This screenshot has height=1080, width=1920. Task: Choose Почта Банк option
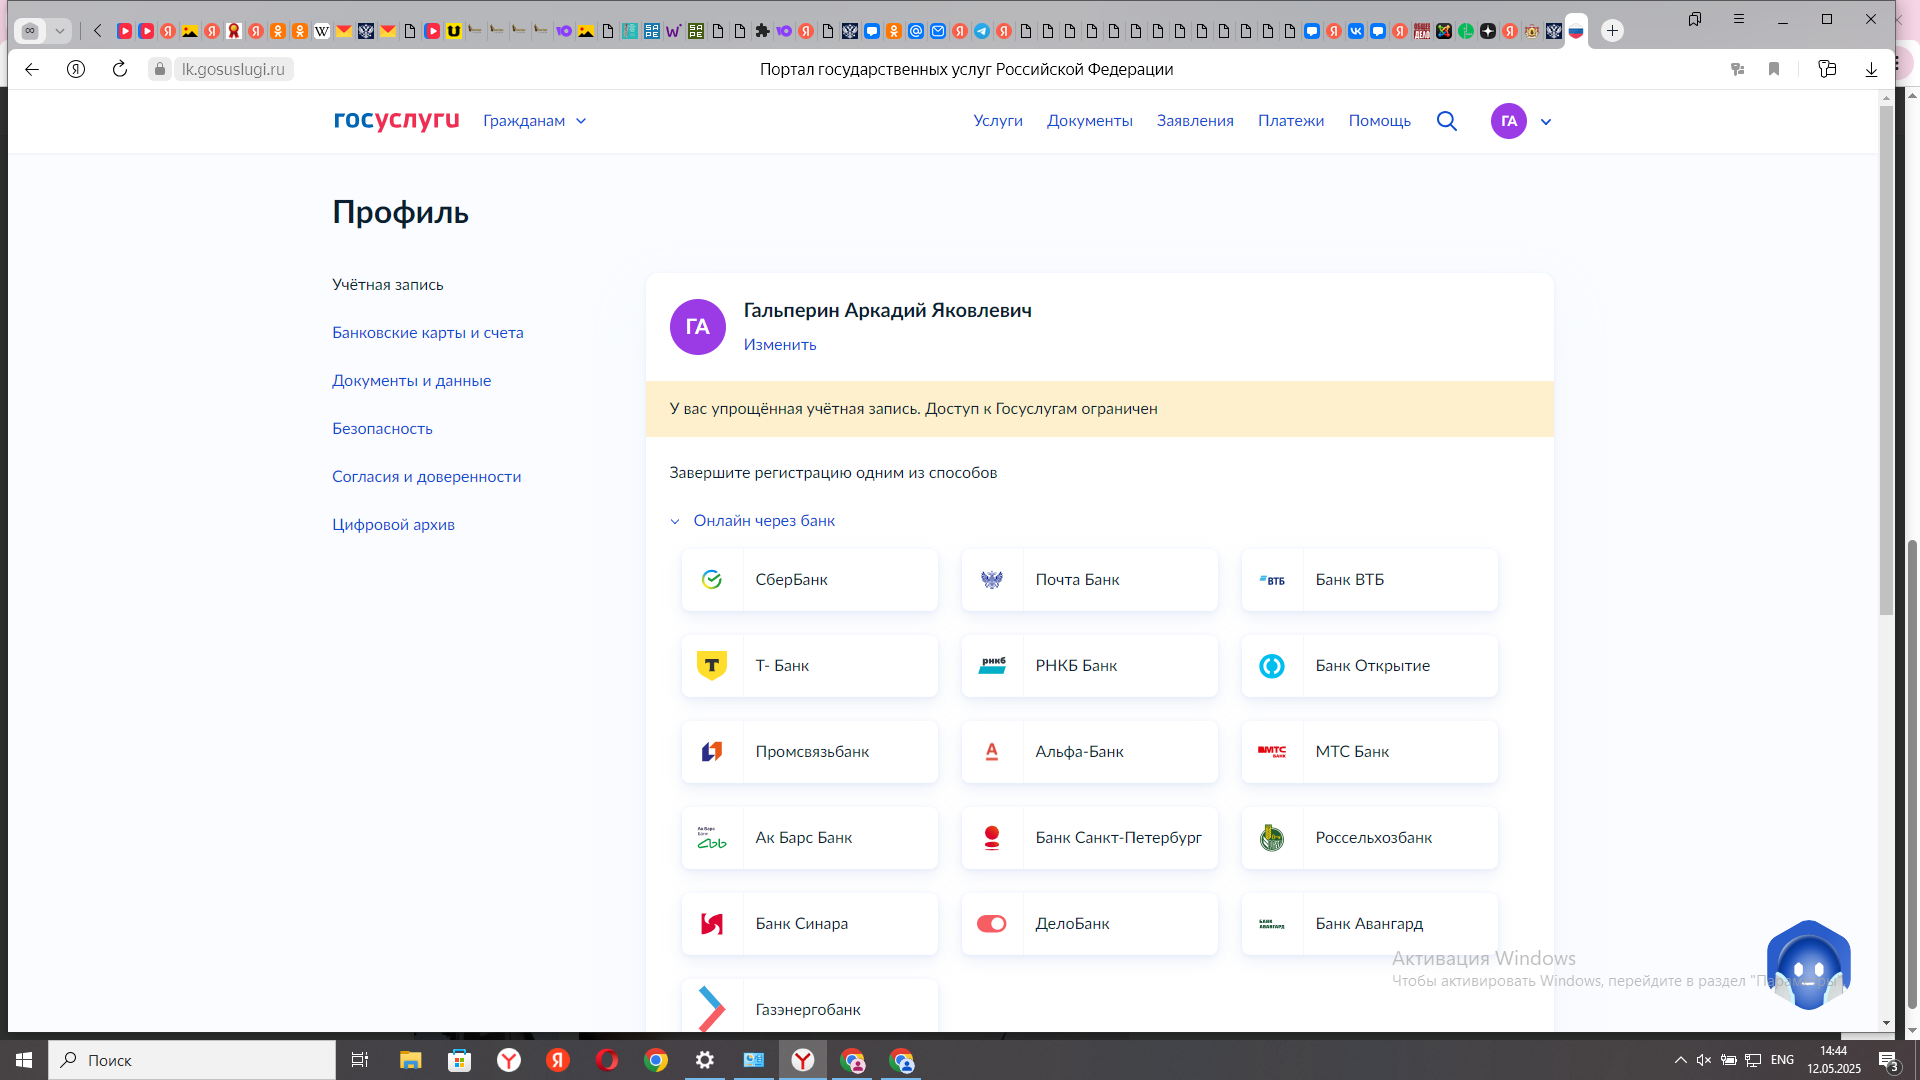(1090, 580)
